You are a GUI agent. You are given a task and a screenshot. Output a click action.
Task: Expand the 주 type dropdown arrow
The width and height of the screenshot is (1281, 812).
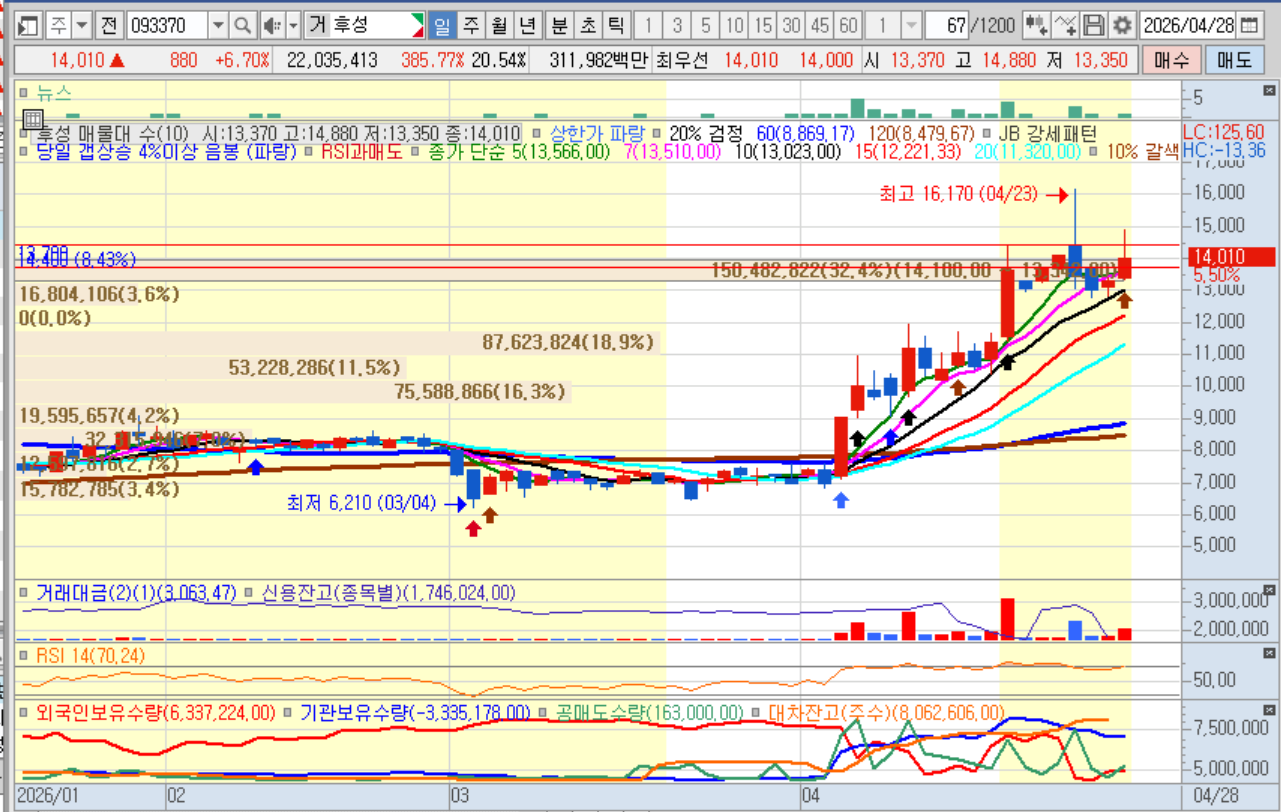[x=82, y=24]
